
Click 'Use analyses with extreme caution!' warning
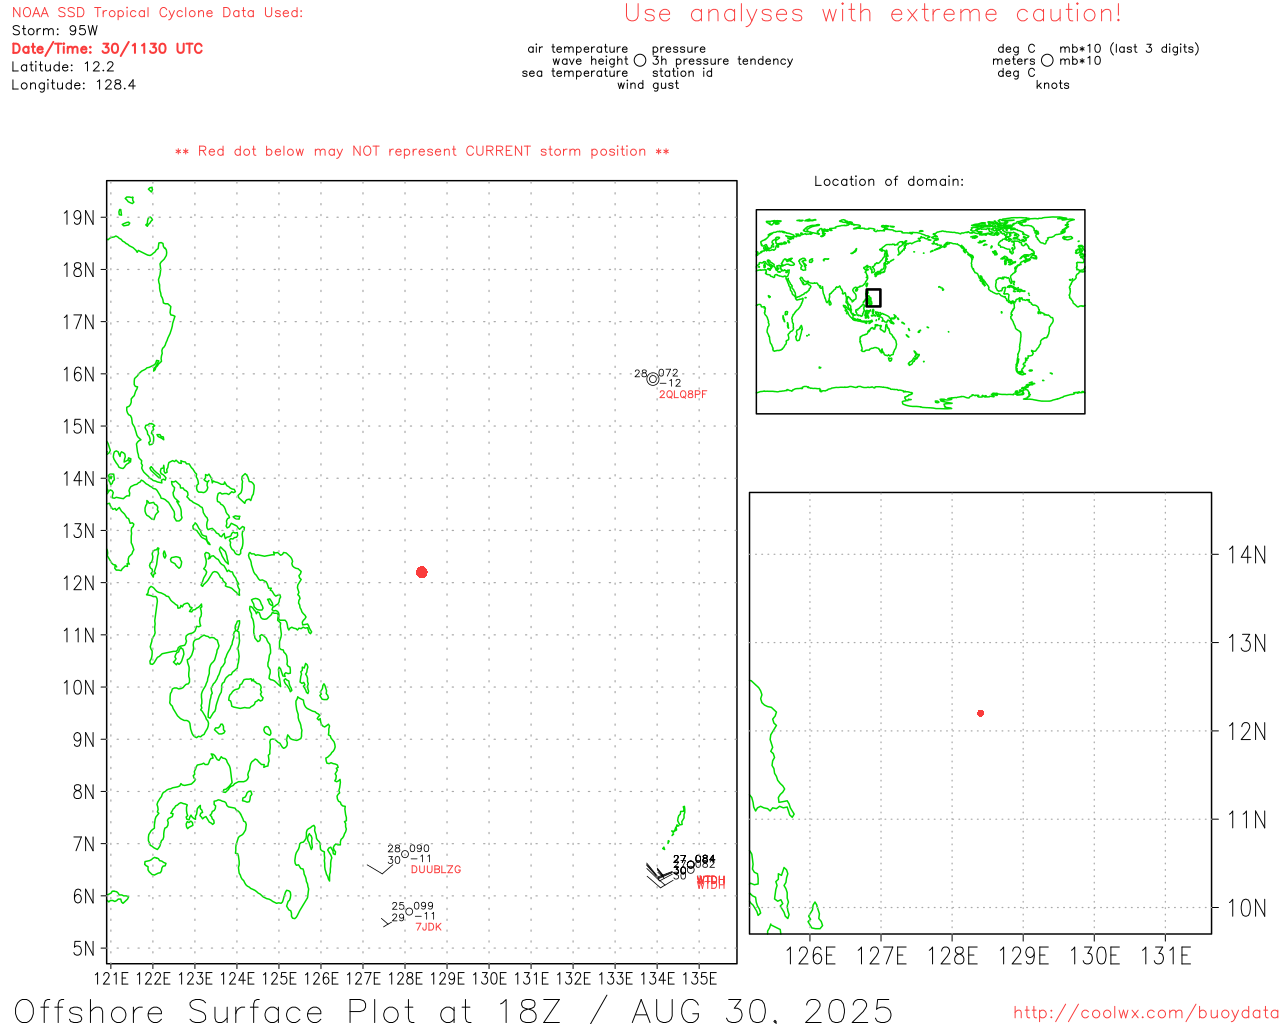tap(873, 13)
